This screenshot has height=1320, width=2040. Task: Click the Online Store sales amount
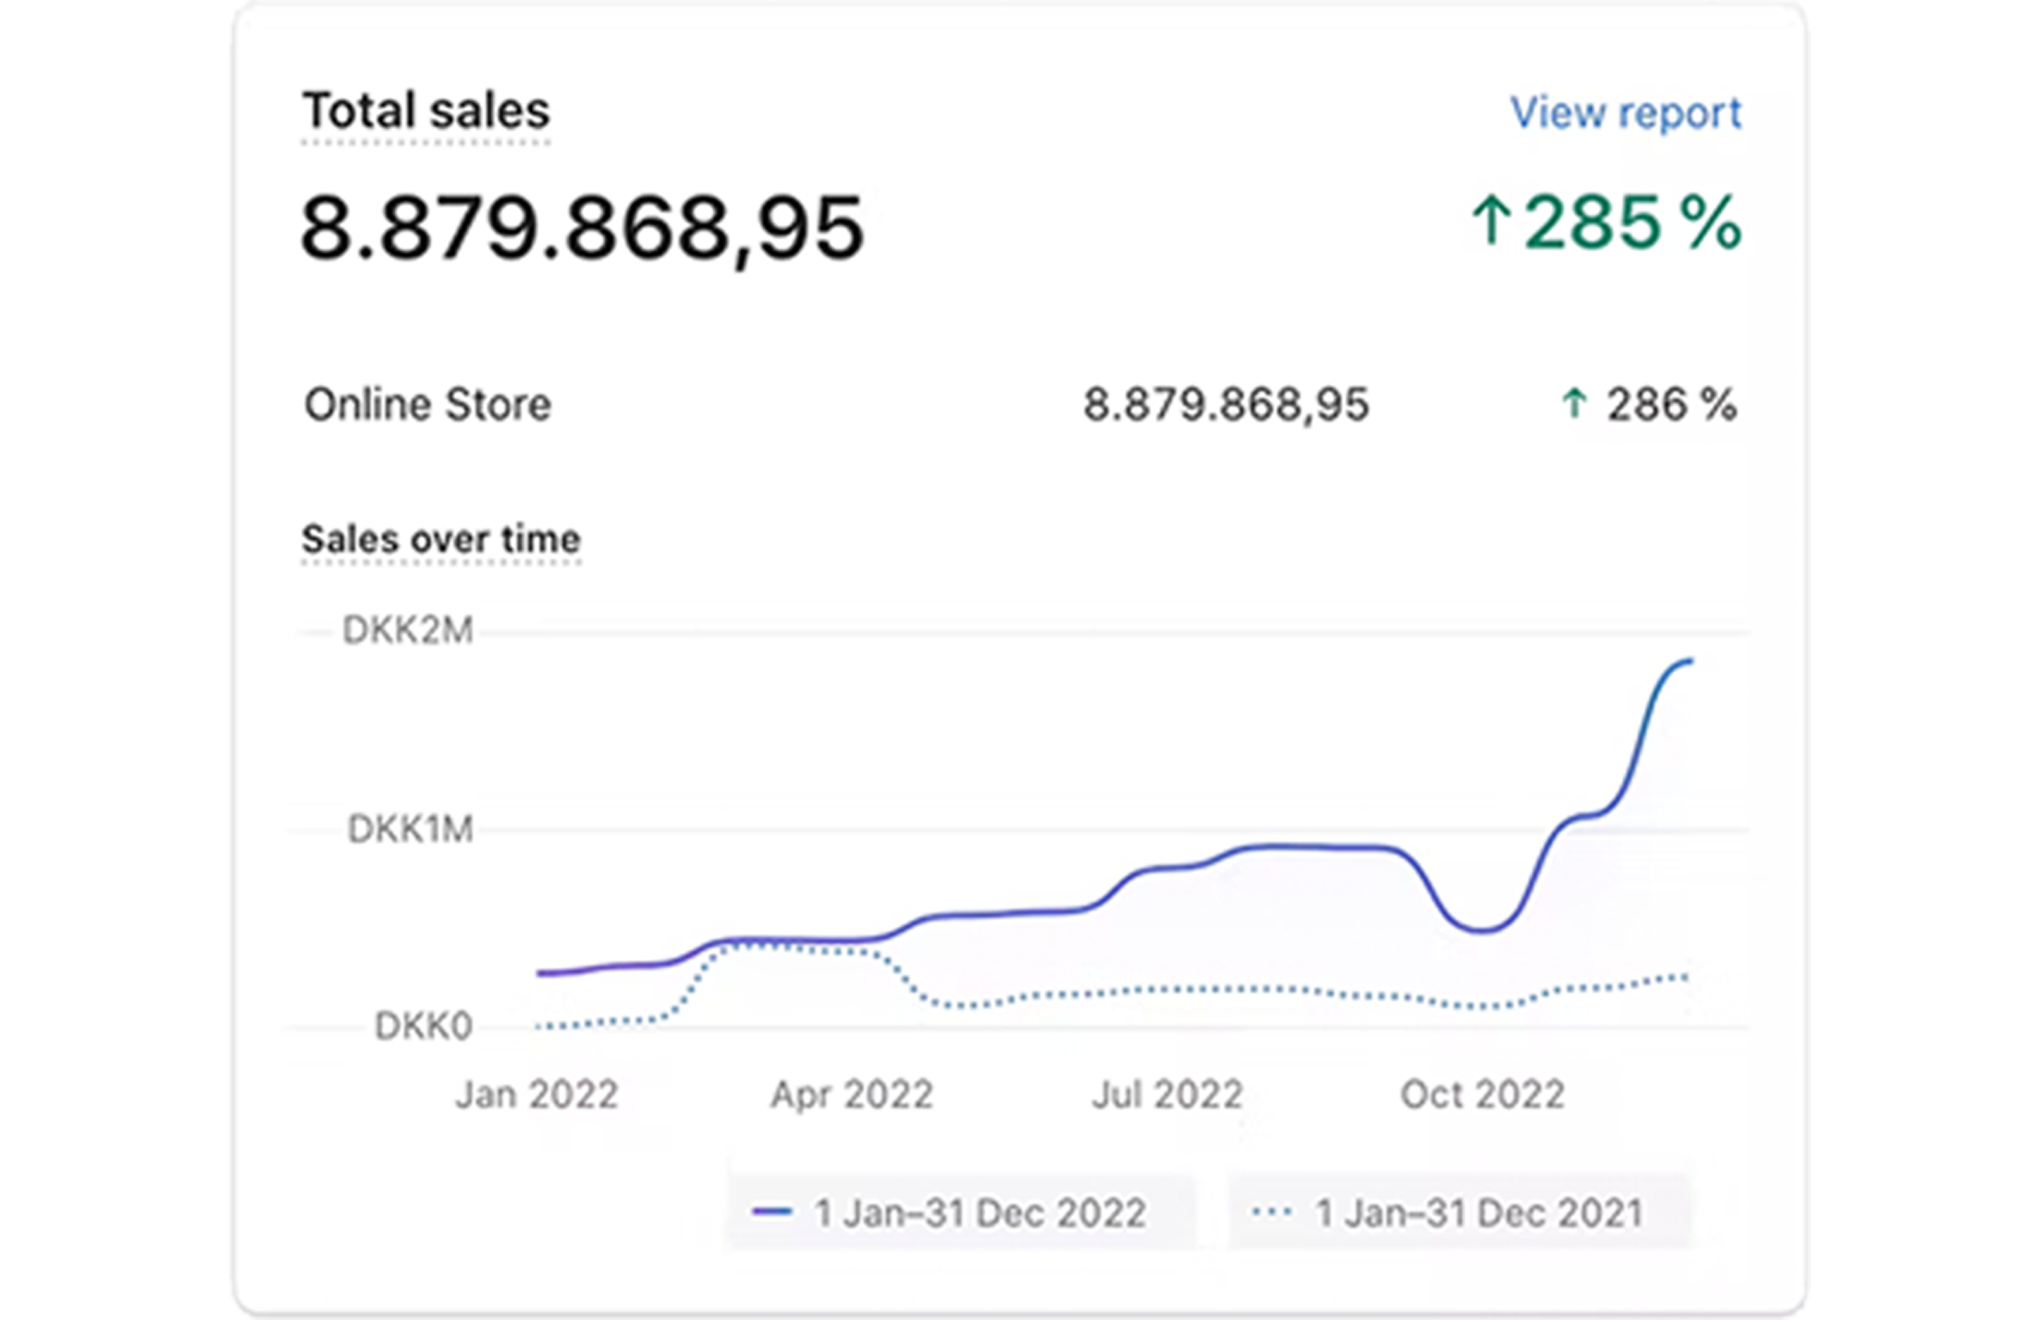pos(1226,405)
